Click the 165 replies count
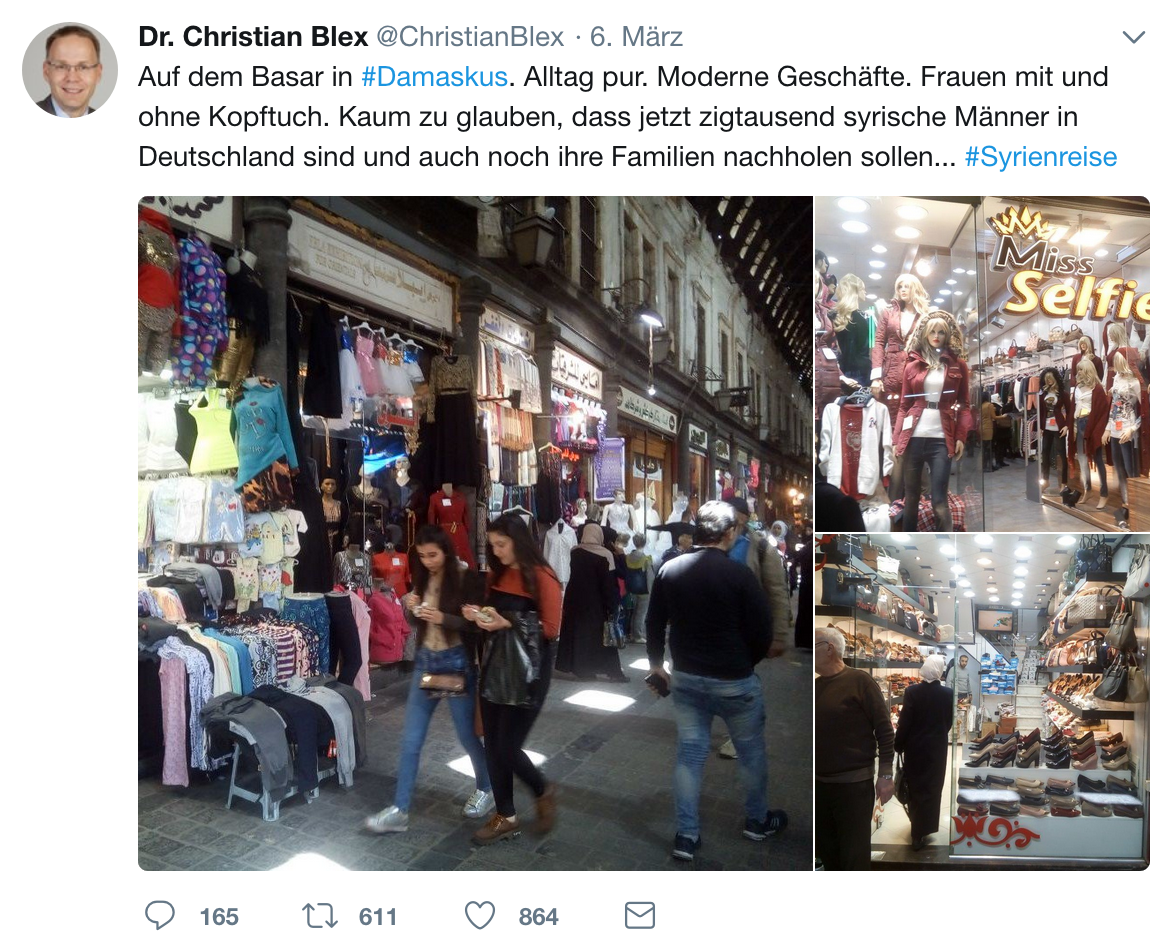Image resolution: width=1170 pixels, height=950 pixels. 219,916
